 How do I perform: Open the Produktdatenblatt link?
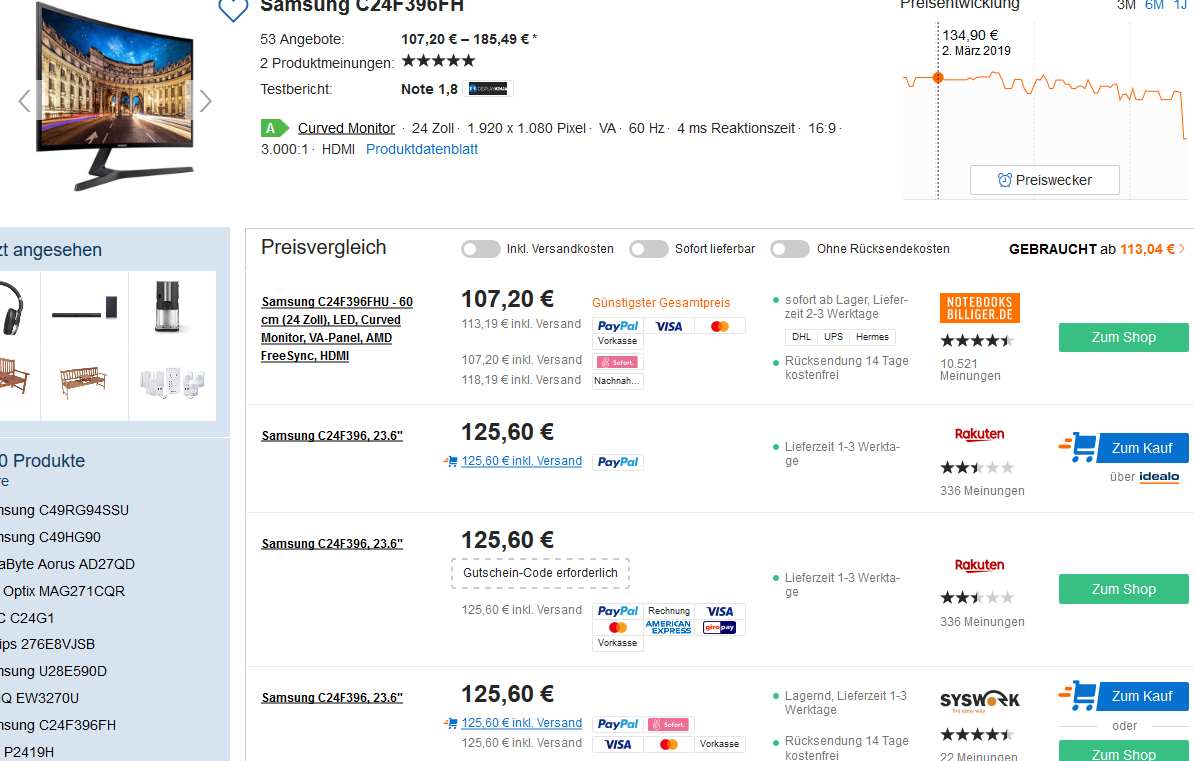(422, 149)
